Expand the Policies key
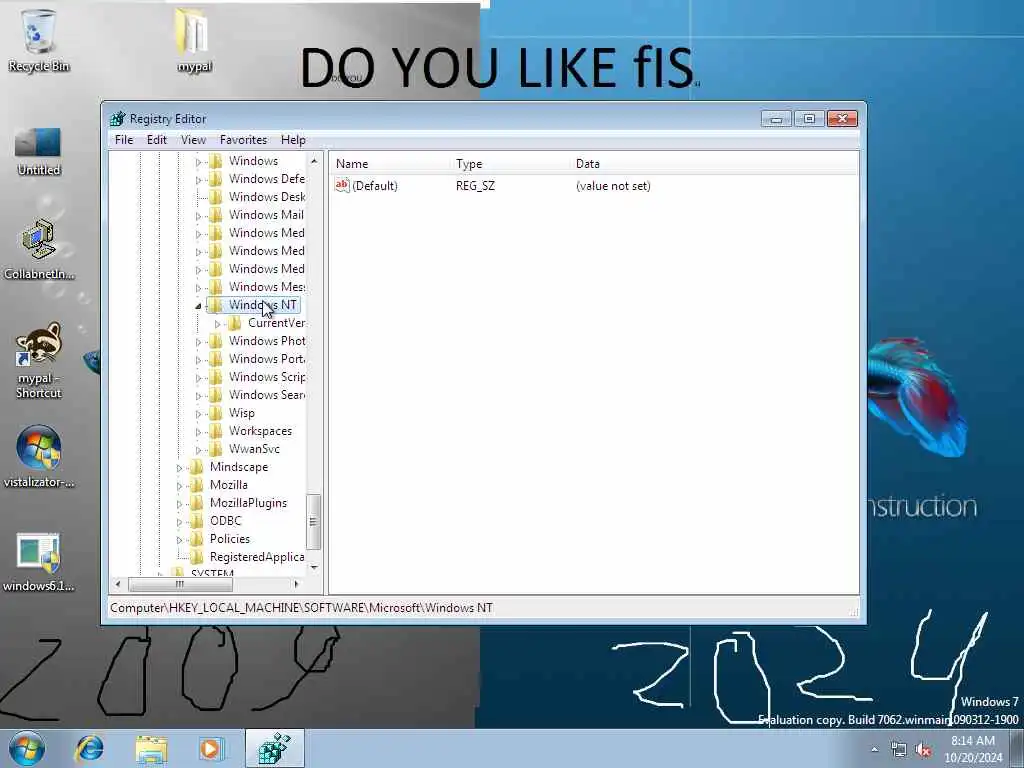Viewport: 1024px width, 768px height. tap(179, 540)
